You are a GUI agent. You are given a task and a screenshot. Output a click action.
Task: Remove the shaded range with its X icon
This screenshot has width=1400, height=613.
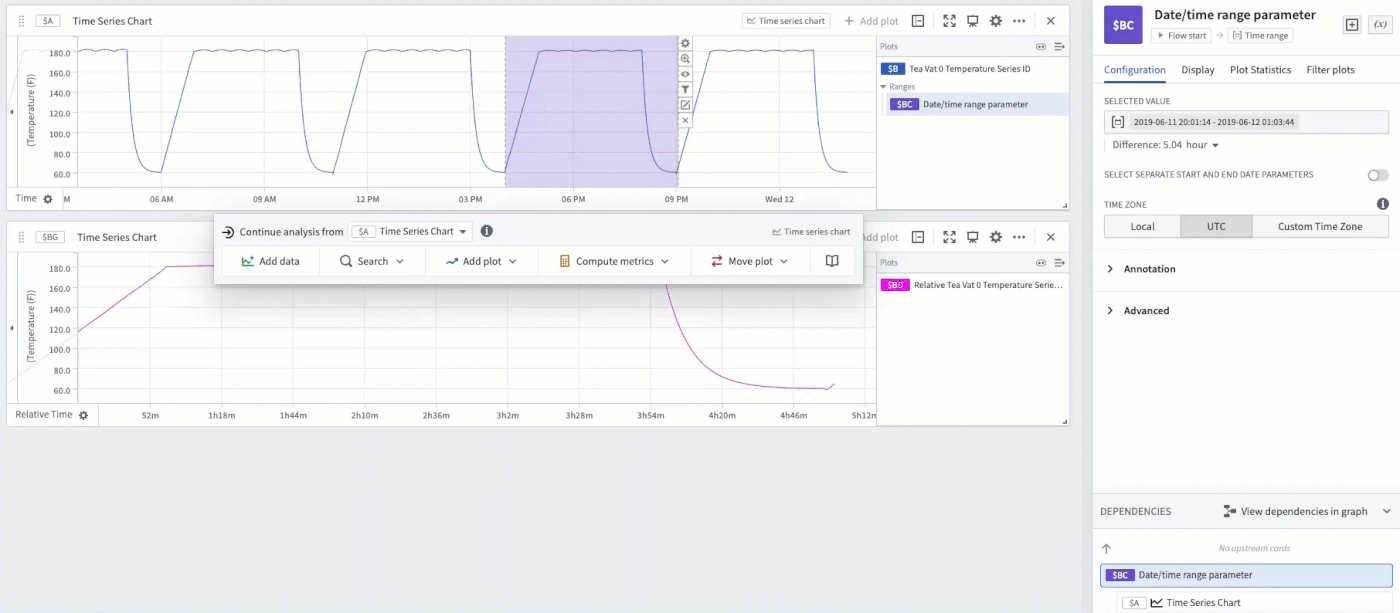(685, 120)
